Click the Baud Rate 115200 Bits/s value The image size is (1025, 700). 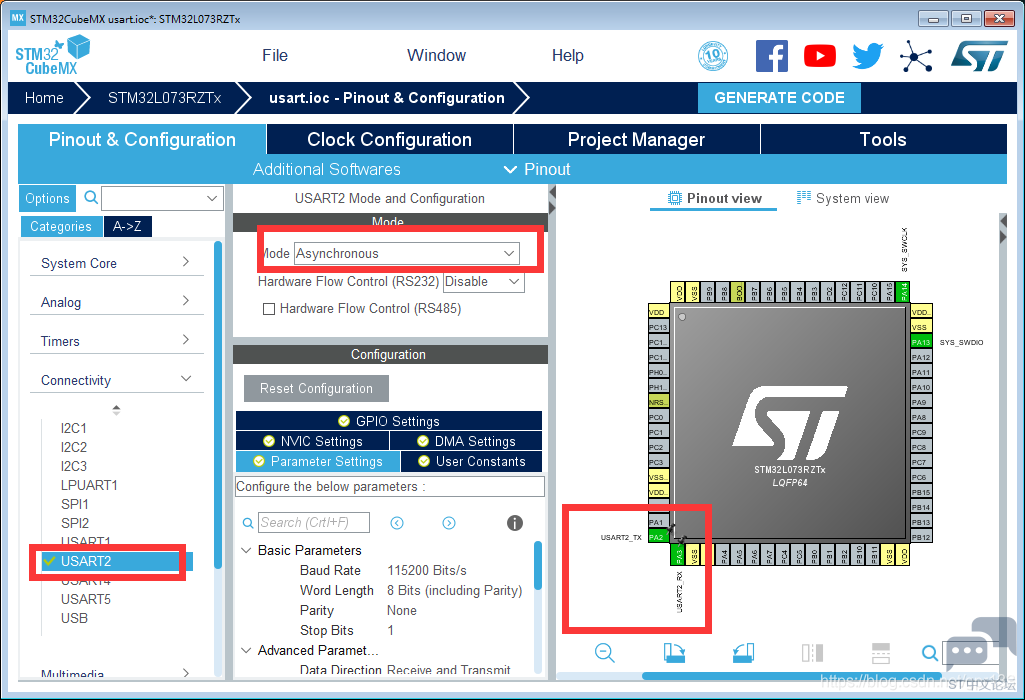(427, 570)
